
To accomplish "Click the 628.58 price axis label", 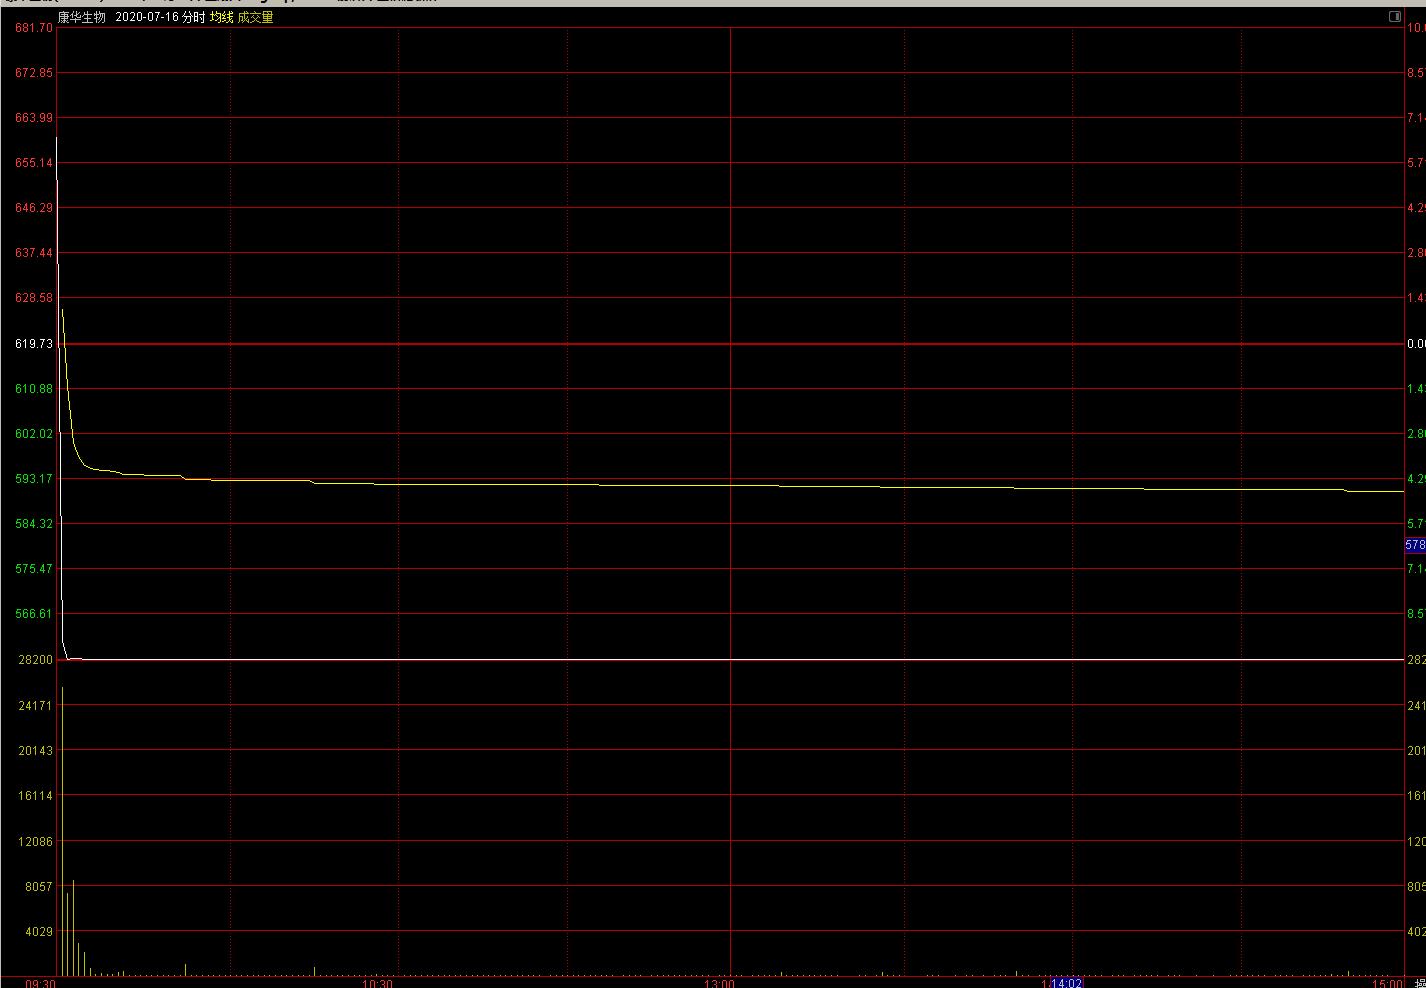I will [x=34, y=298].
